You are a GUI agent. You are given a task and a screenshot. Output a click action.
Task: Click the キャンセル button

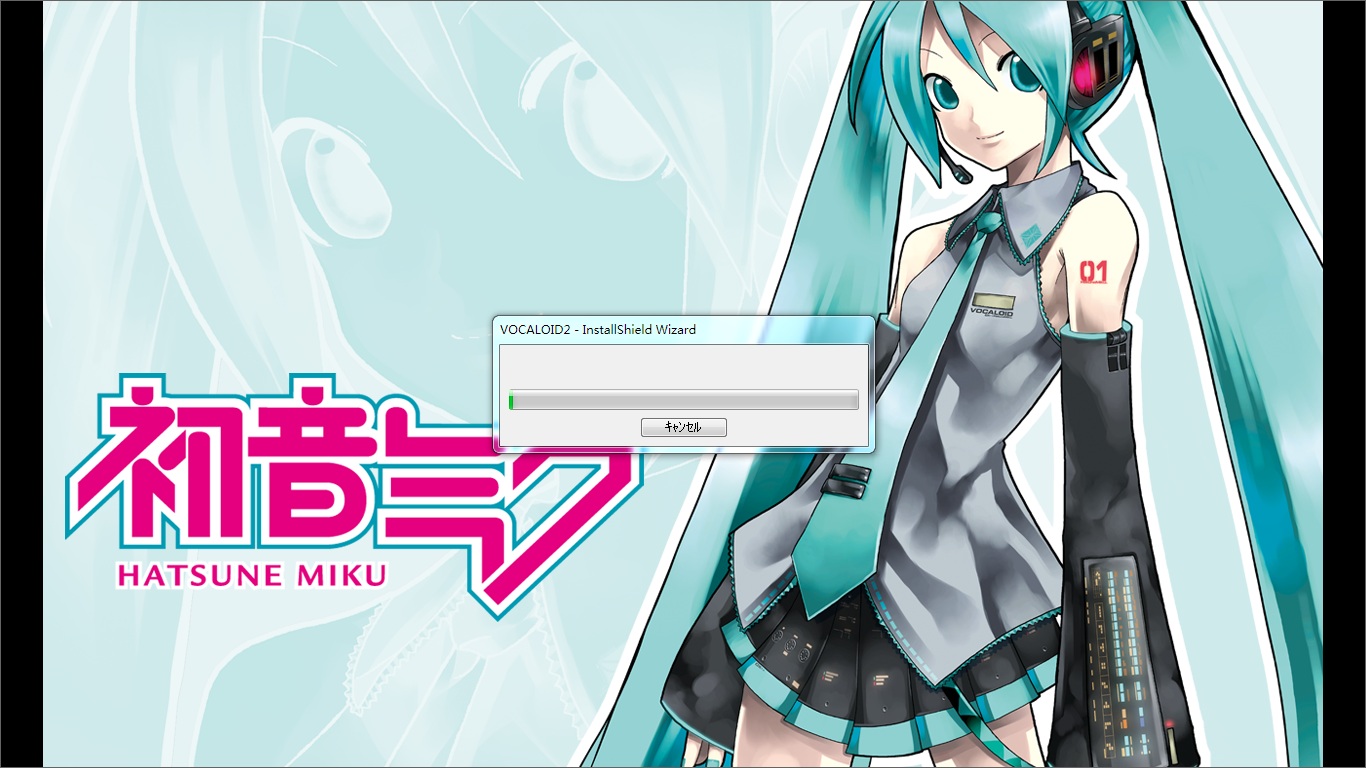click(683, 427)
